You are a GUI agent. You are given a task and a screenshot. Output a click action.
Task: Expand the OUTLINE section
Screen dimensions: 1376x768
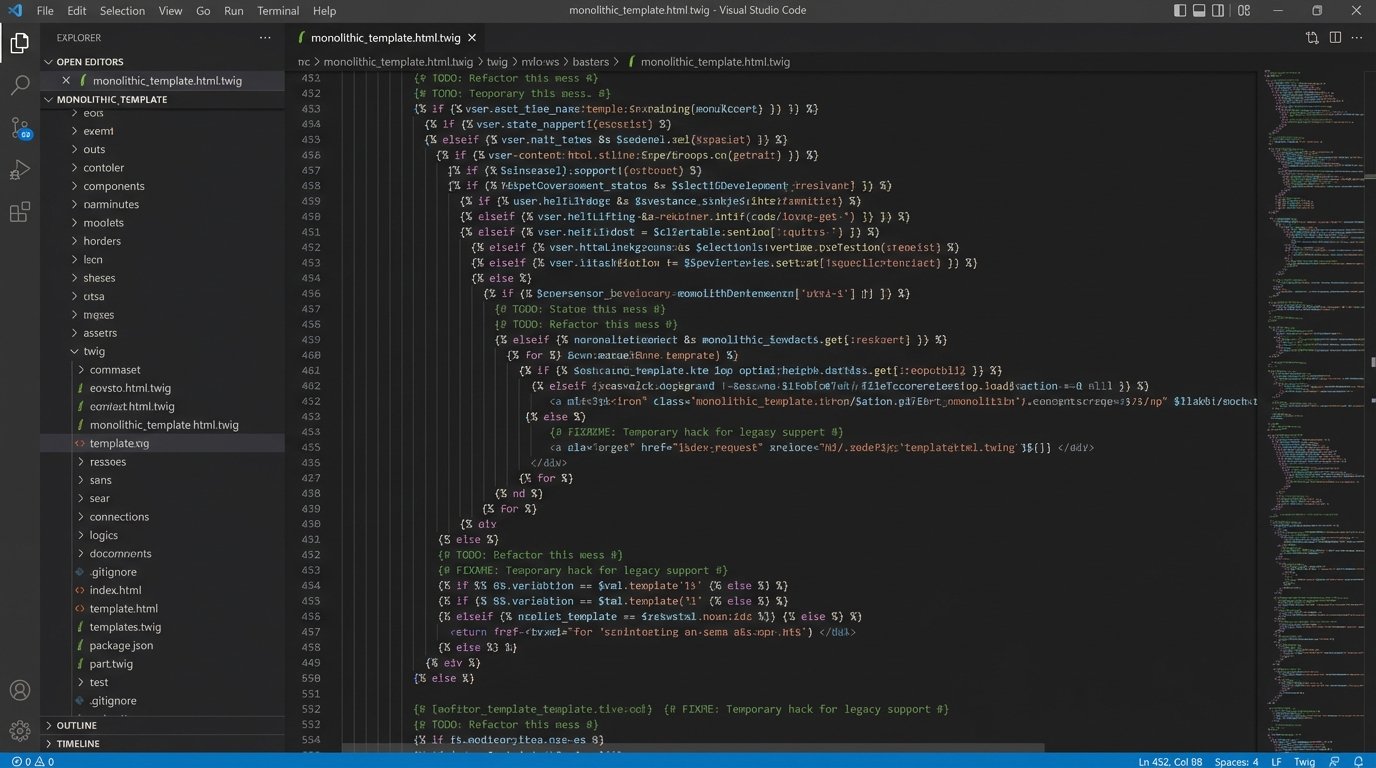(x=77, y=726)
